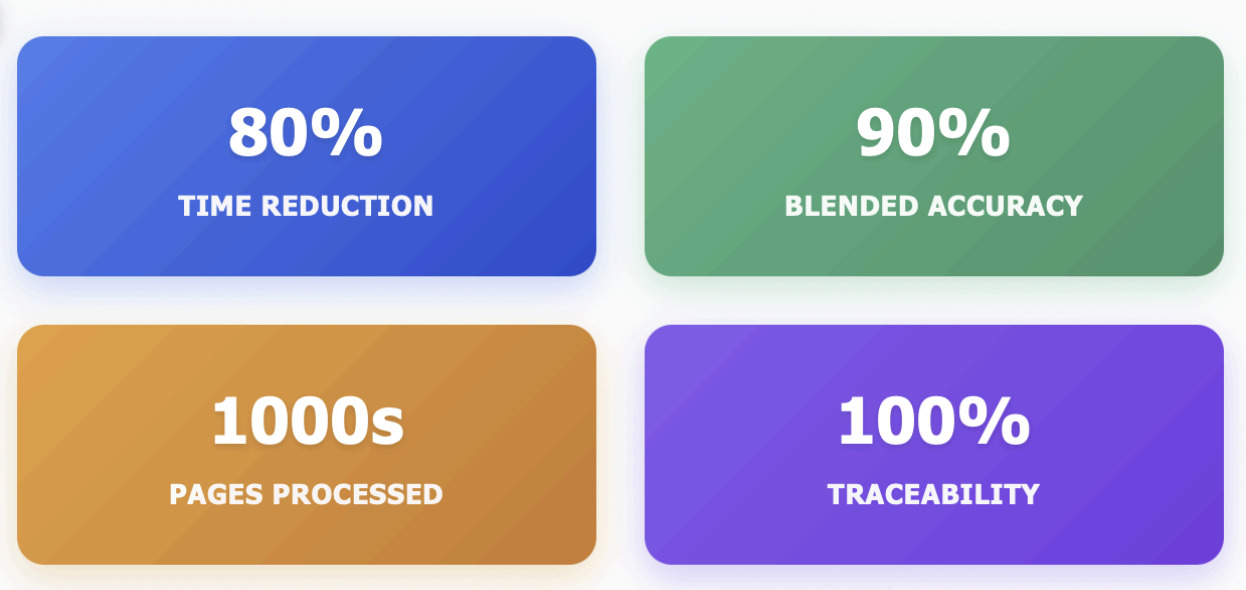The width and height of the screenshot is (1246, 590).
Task: Click the word PAGES
Action: pyautogui.click(x=216, y=494)
